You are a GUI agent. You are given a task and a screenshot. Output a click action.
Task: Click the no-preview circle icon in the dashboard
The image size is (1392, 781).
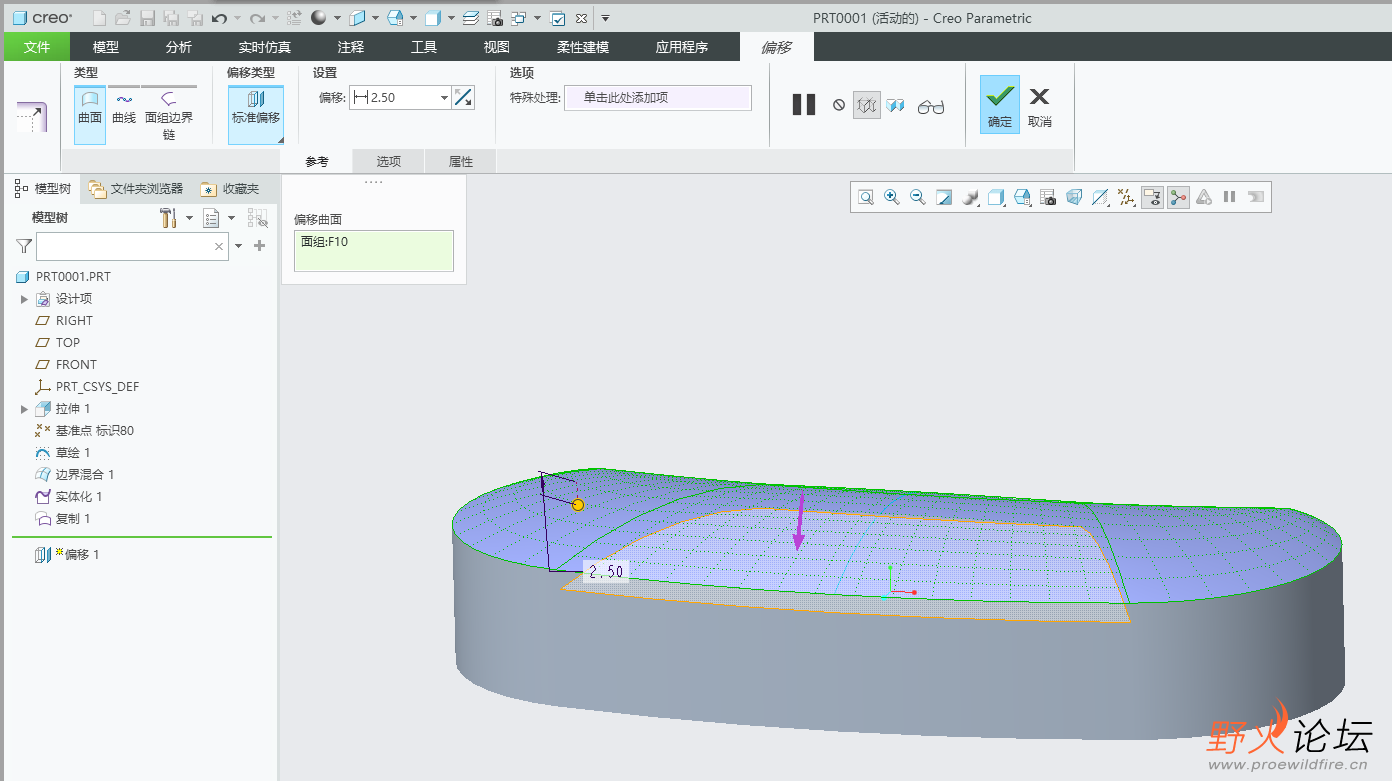pyautogui.click(x=839, y=105)
